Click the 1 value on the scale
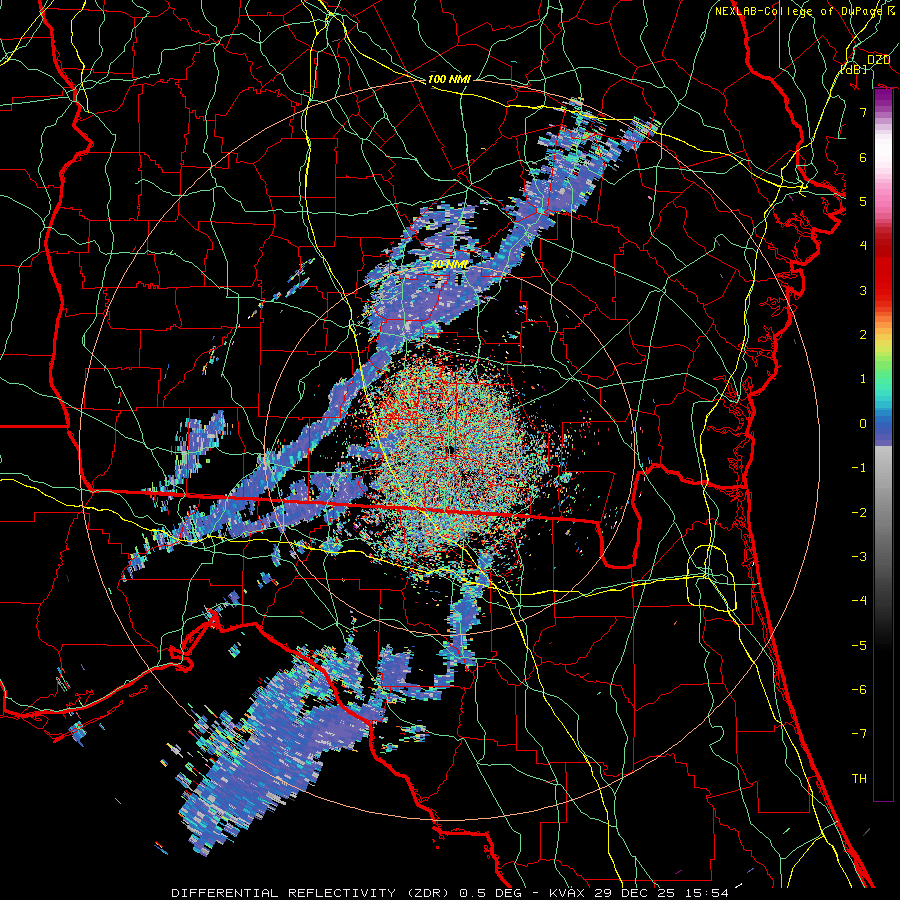This screenshot has height=900, width=900. click(x=863, y=379)
